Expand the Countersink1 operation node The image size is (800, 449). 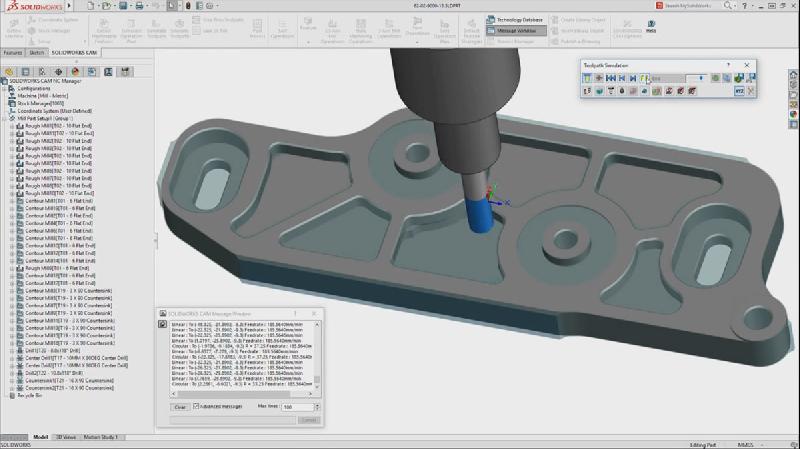pyautogui.click(x=12, y=381)
